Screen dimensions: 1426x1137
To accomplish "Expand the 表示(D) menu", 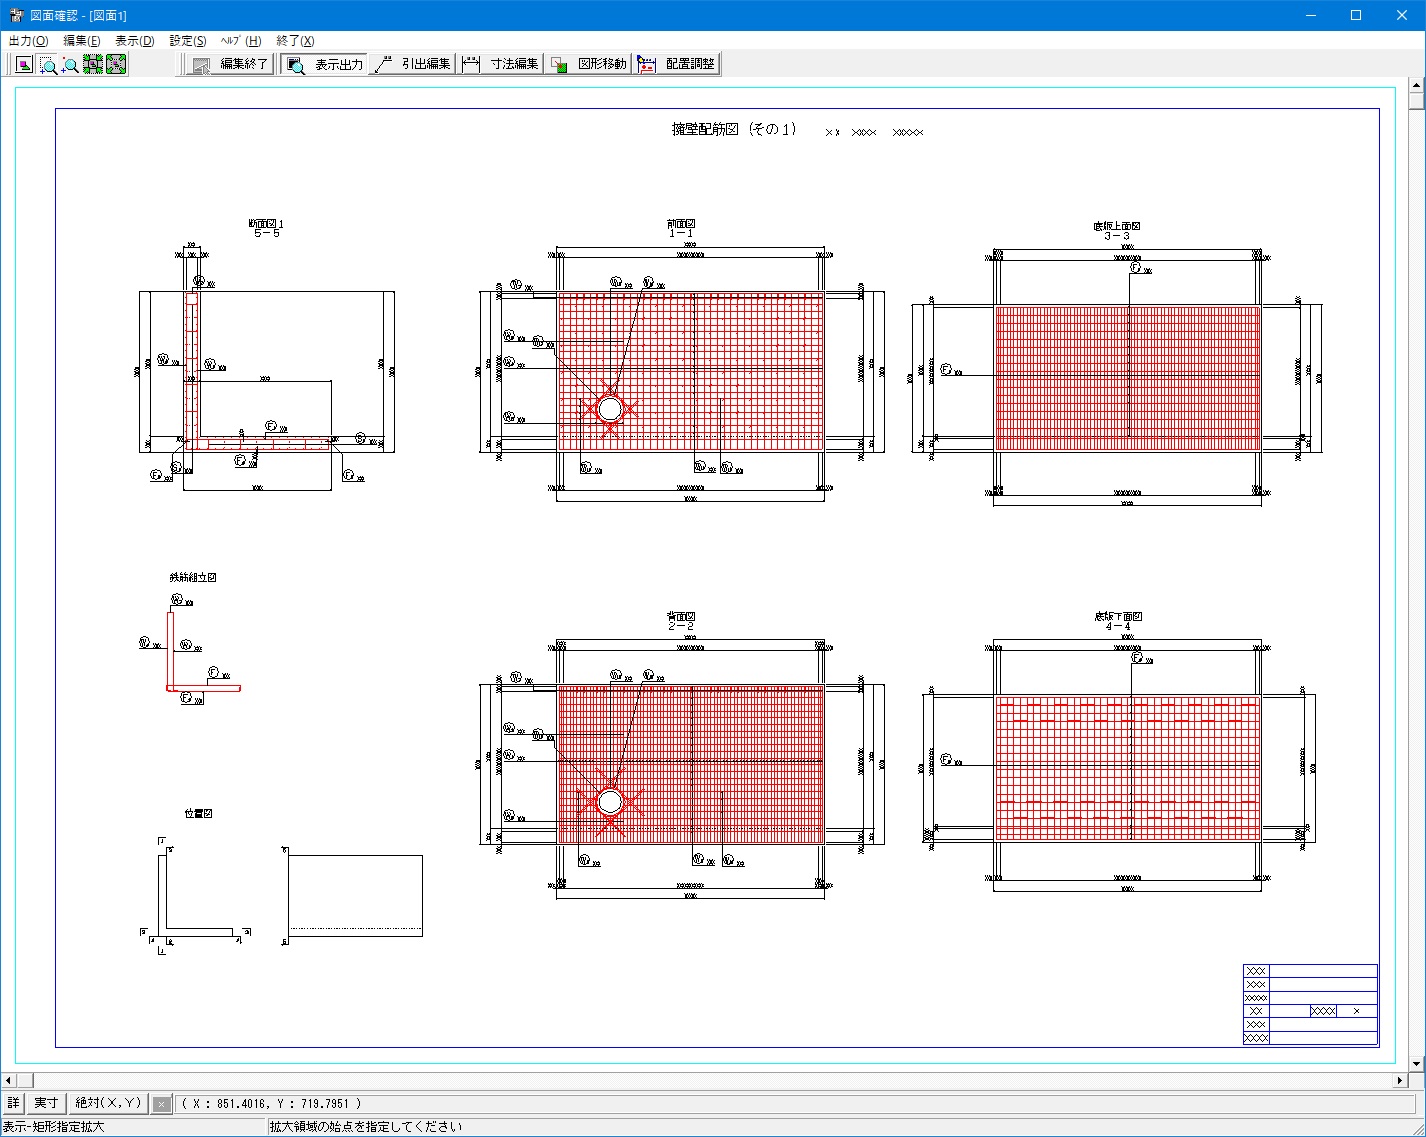I will coord(134,41).
